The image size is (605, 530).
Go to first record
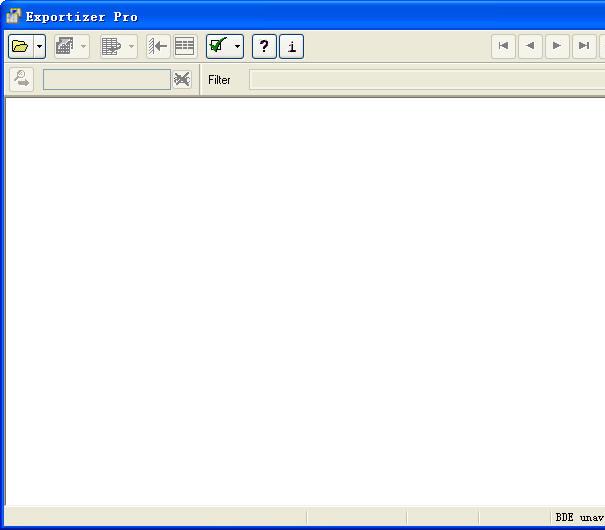point(503,46)
